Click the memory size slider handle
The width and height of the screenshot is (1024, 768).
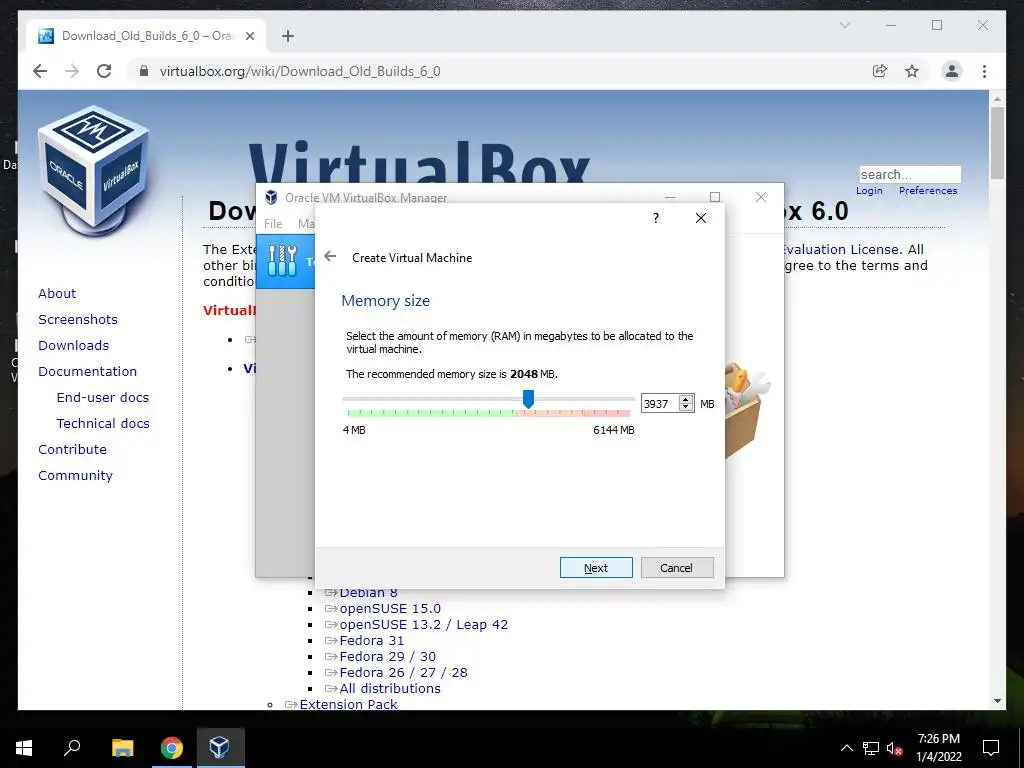(x=528, y=399)
